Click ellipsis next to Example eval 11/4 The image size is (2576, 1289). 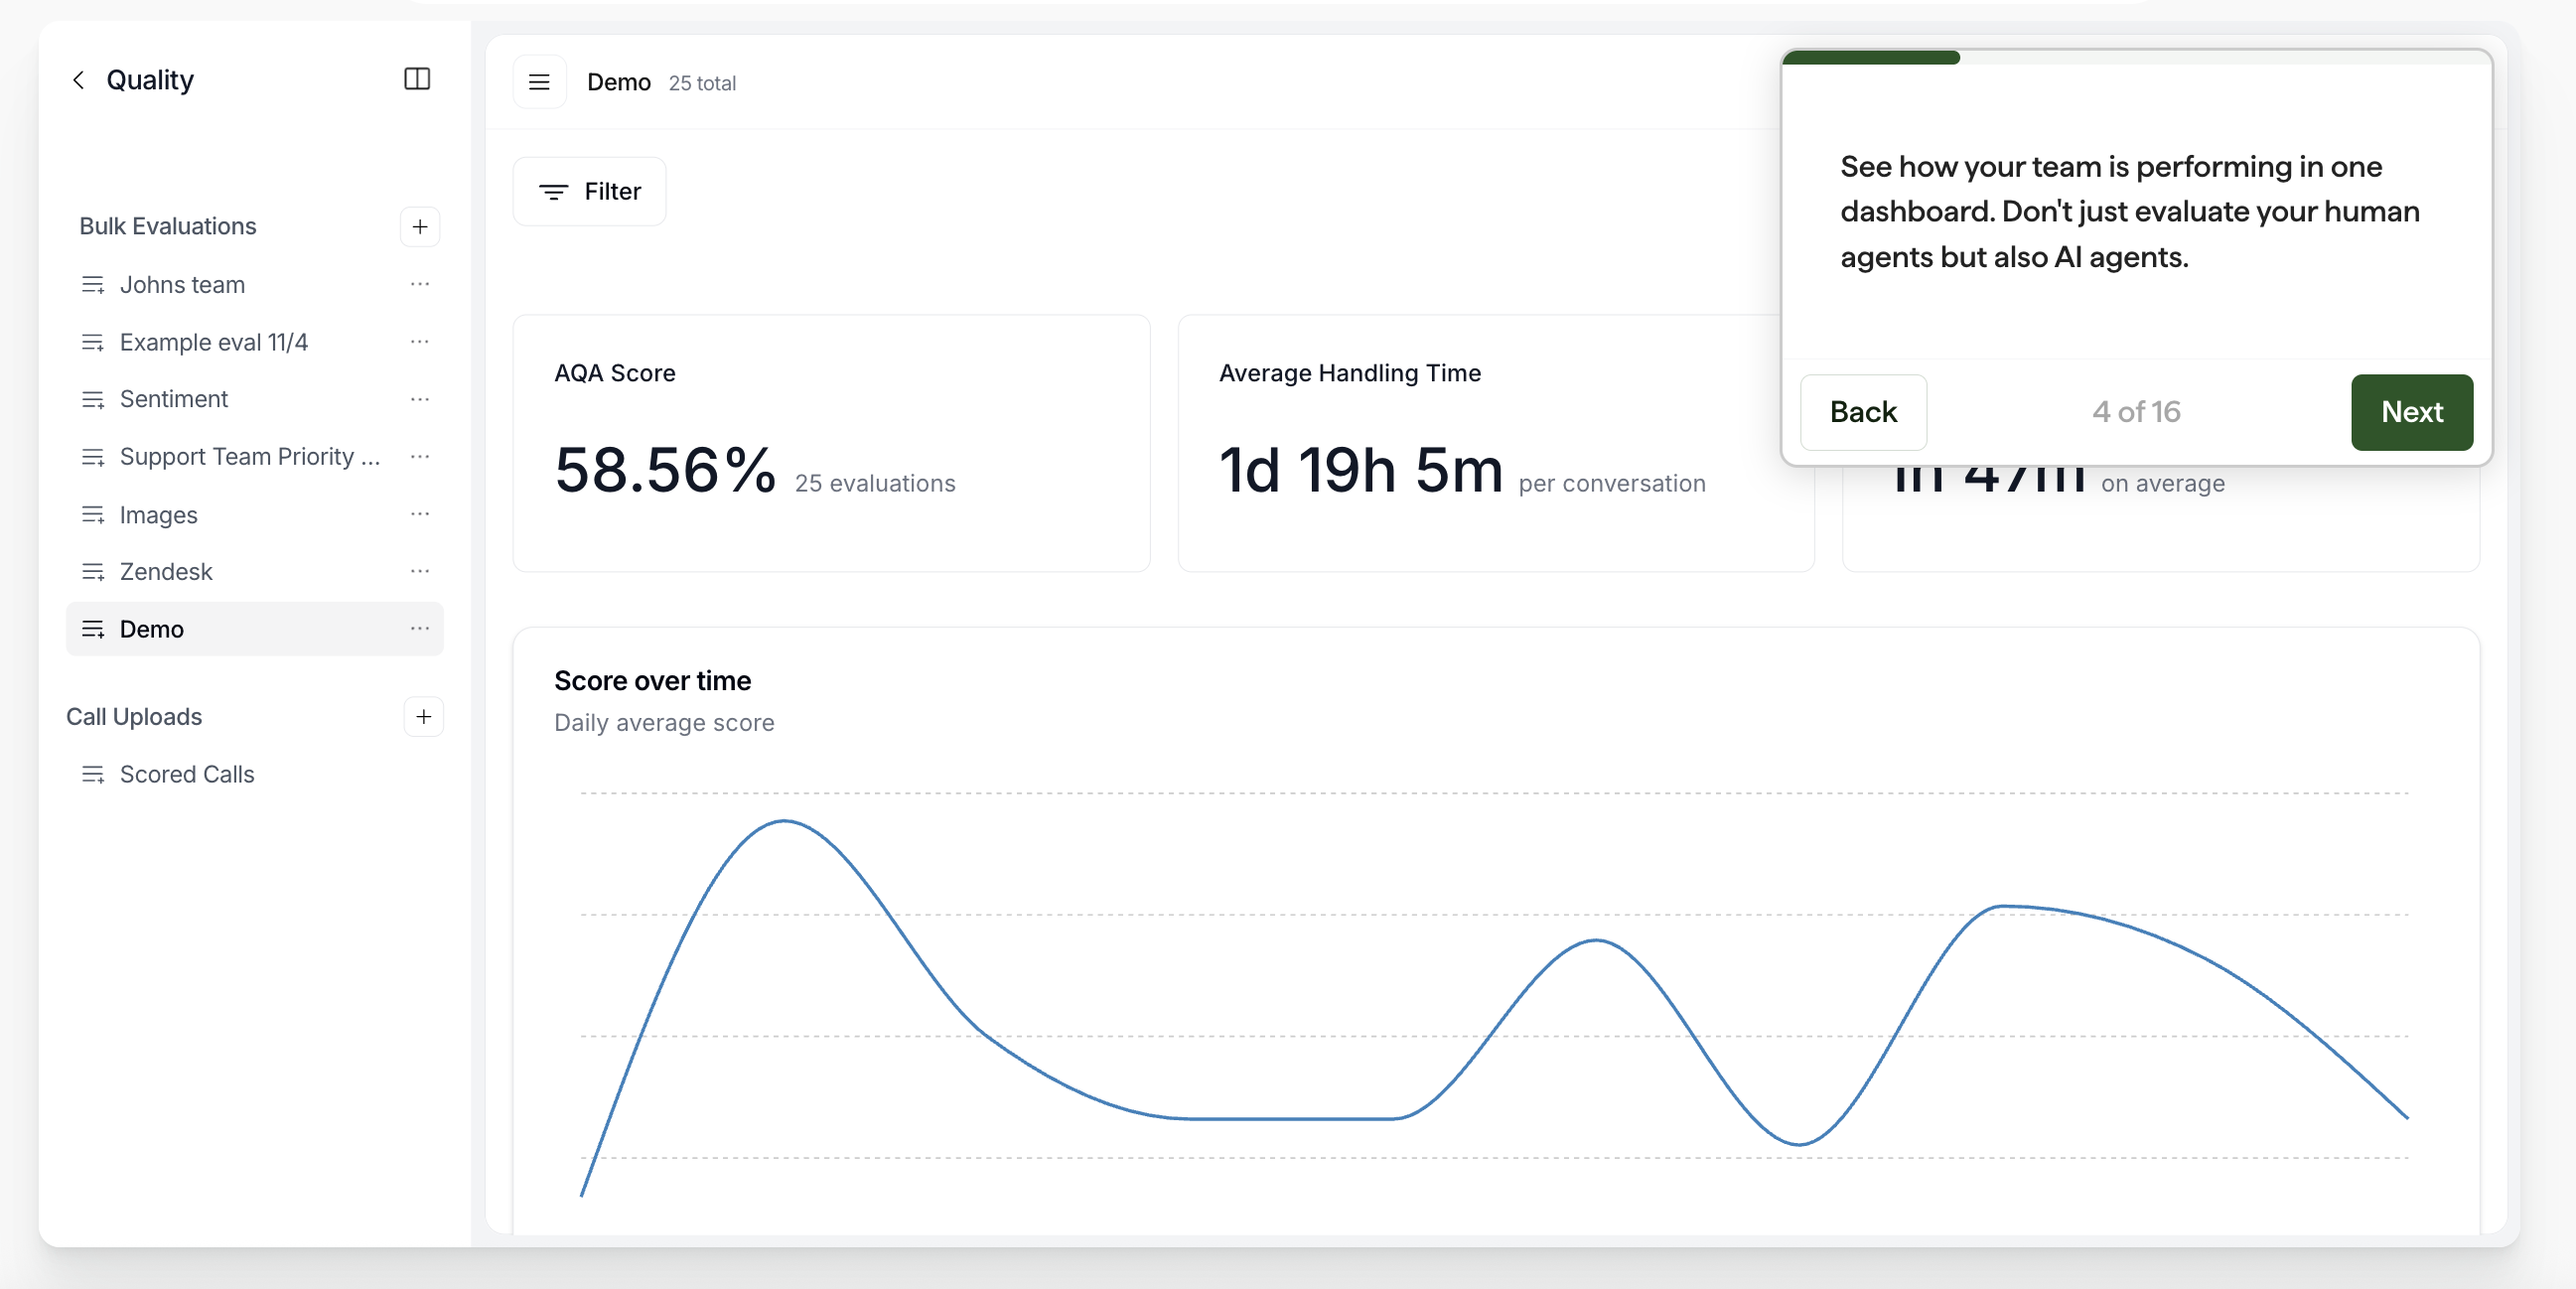pyautogui.click(x=420, y=342)
